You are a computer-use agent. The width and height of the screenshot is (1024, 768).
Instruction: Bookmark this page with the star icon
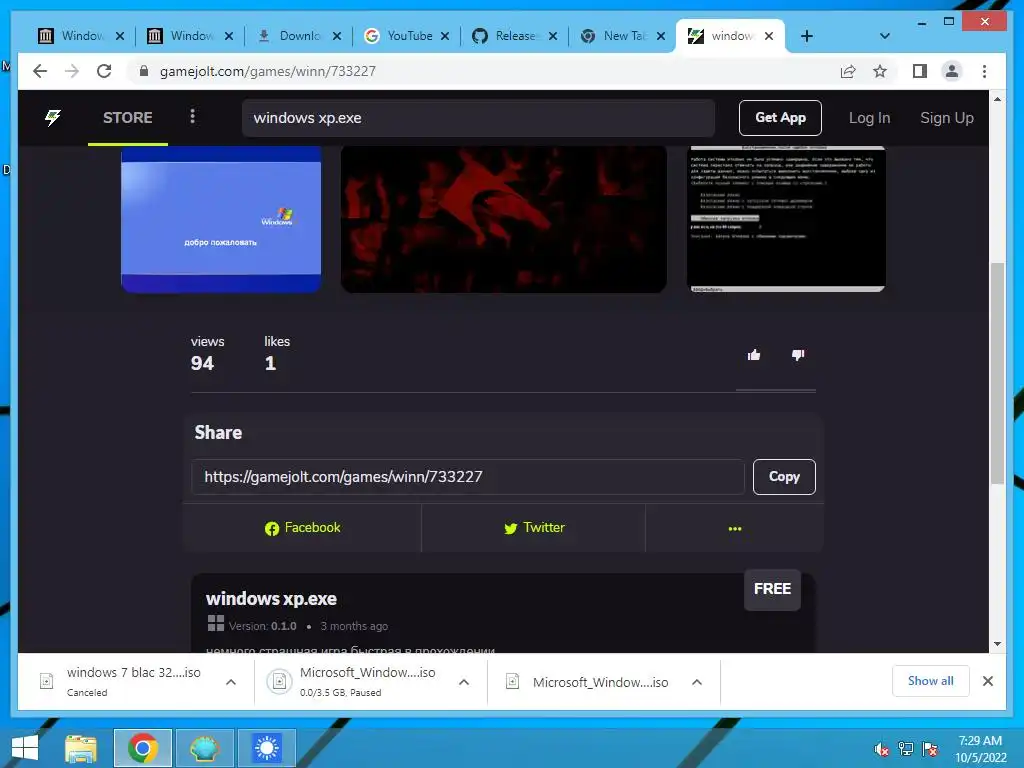point(880,71)
